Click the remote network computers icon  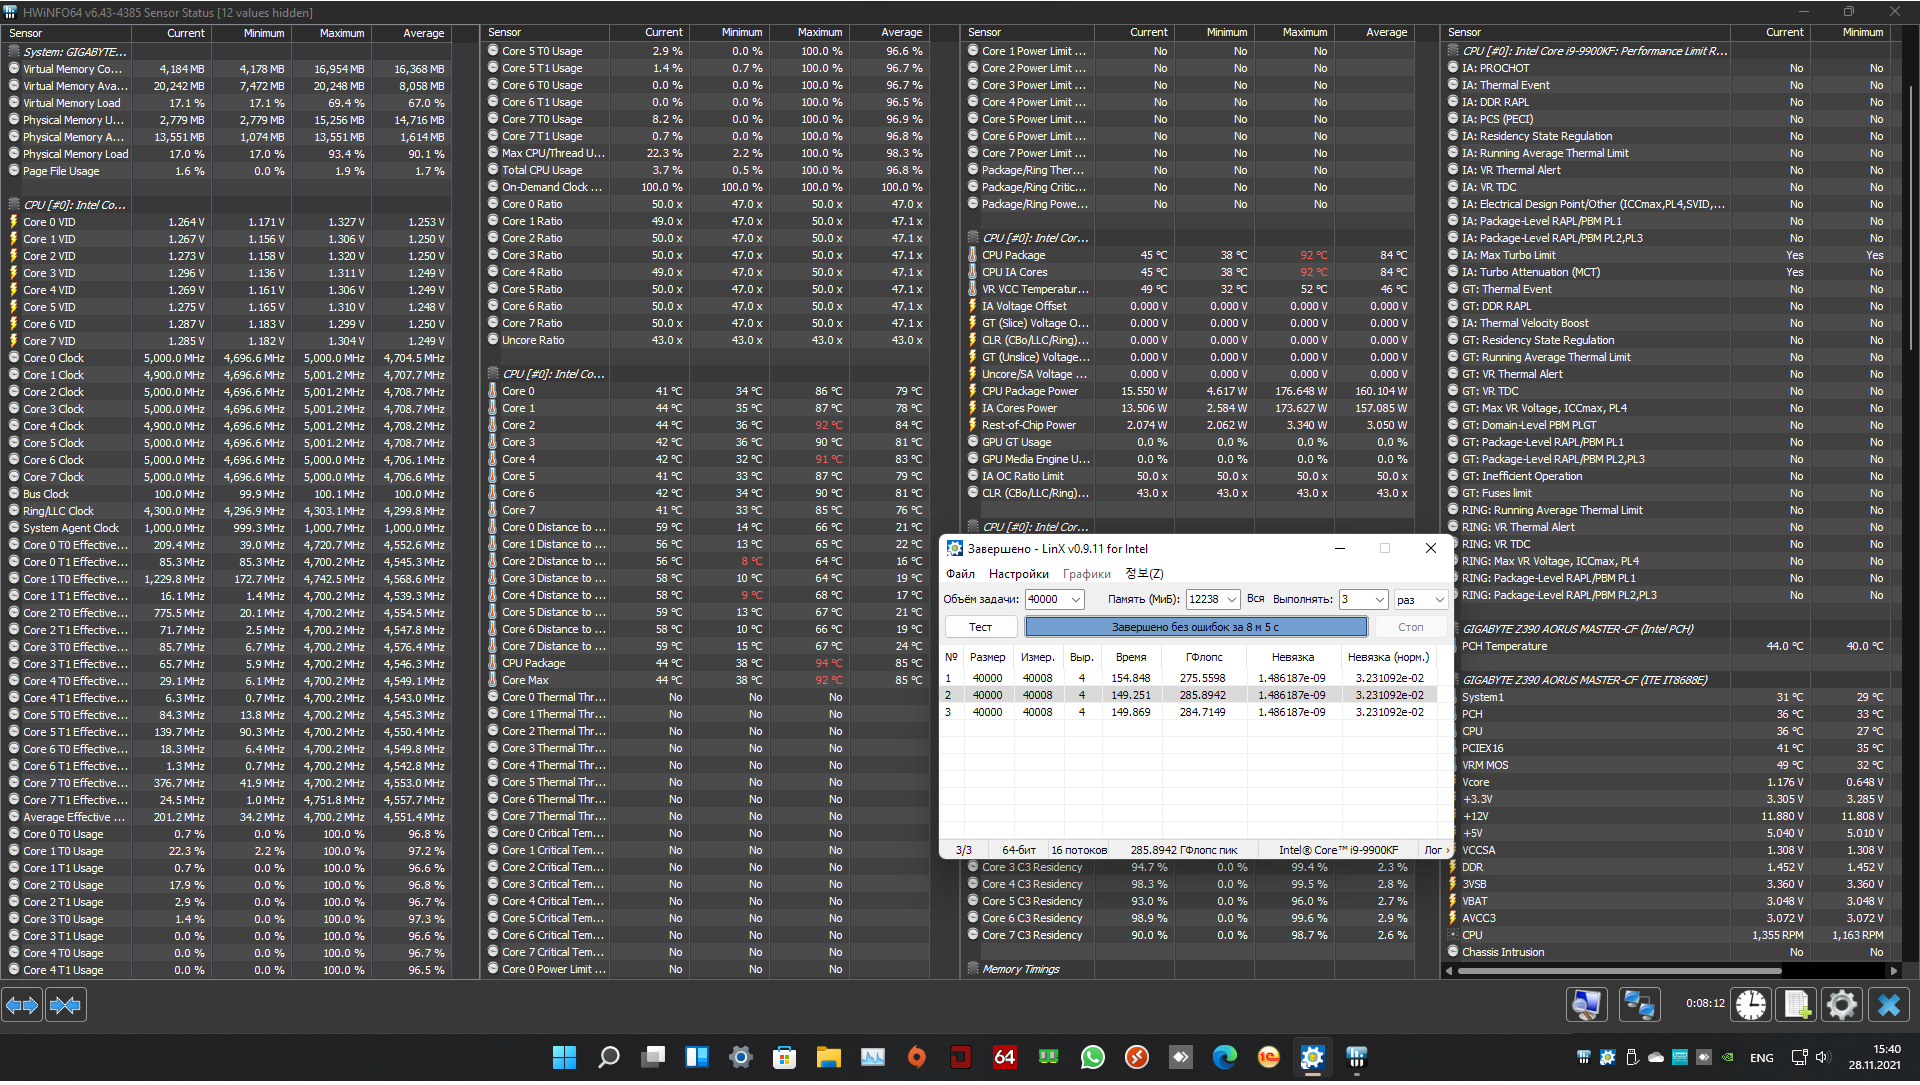tap(1639, 1004)
